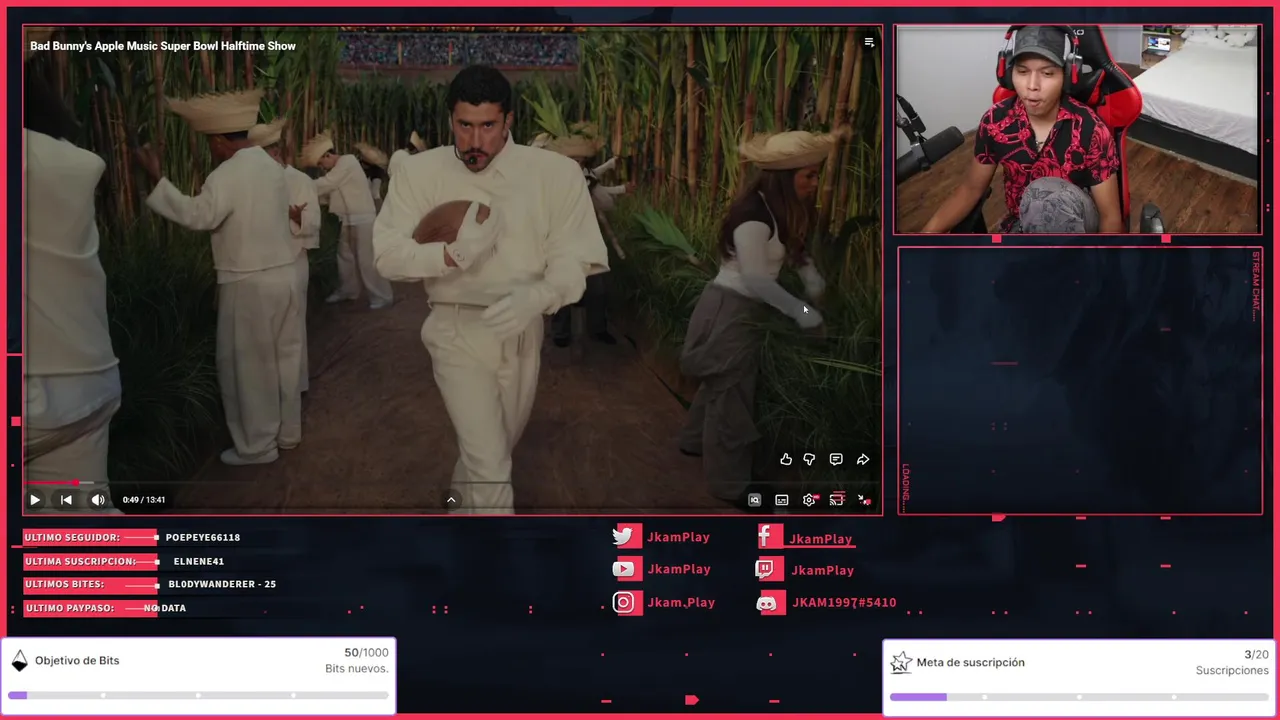Open the playlist menu icon in the player

tap(869, 42)
